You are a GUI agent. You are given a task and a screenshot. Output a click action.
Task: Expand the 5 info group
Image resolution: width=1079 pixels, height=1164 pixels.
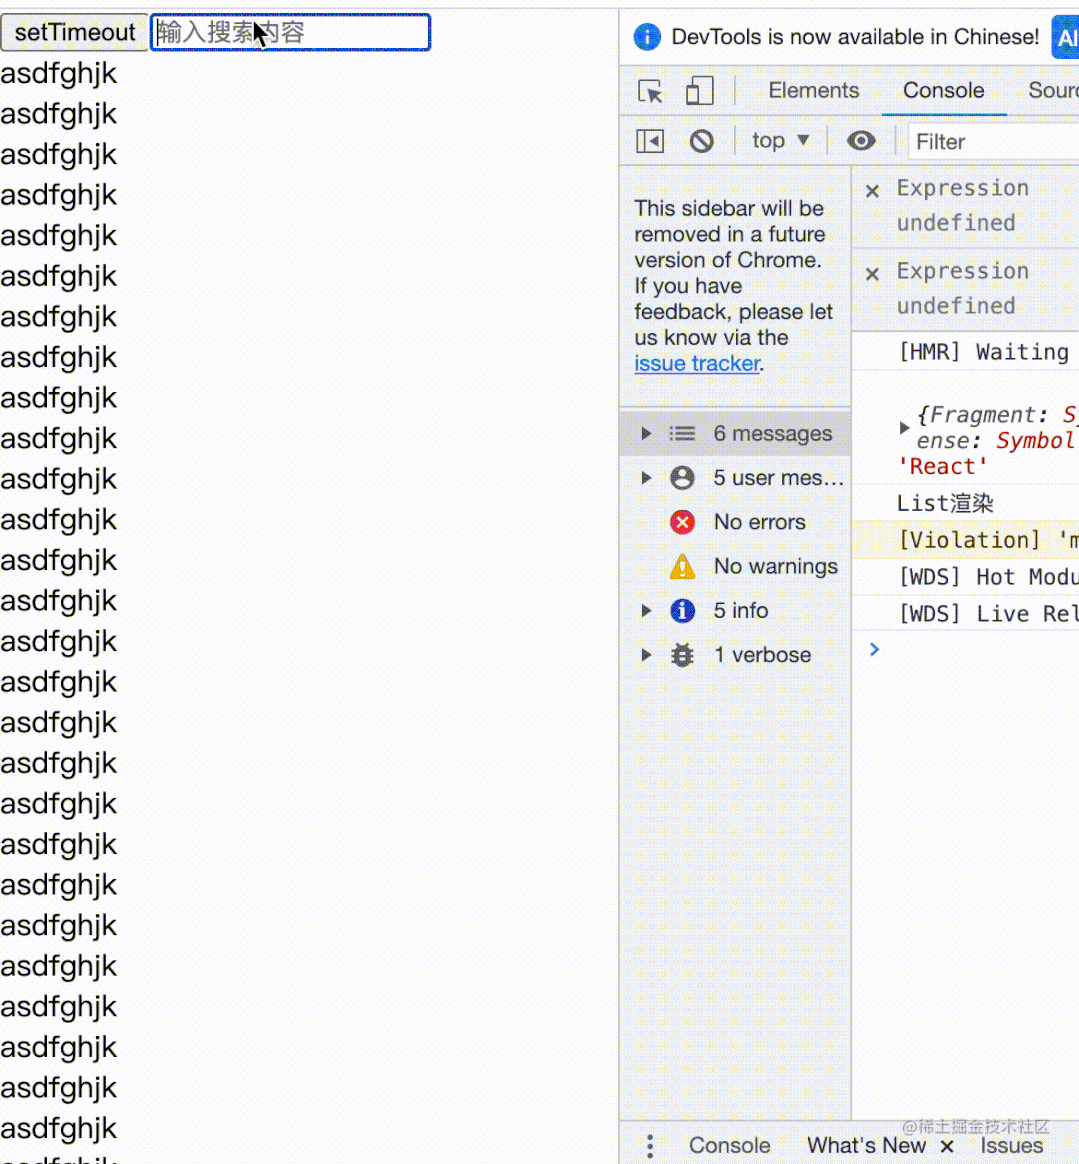coord(646,611)
